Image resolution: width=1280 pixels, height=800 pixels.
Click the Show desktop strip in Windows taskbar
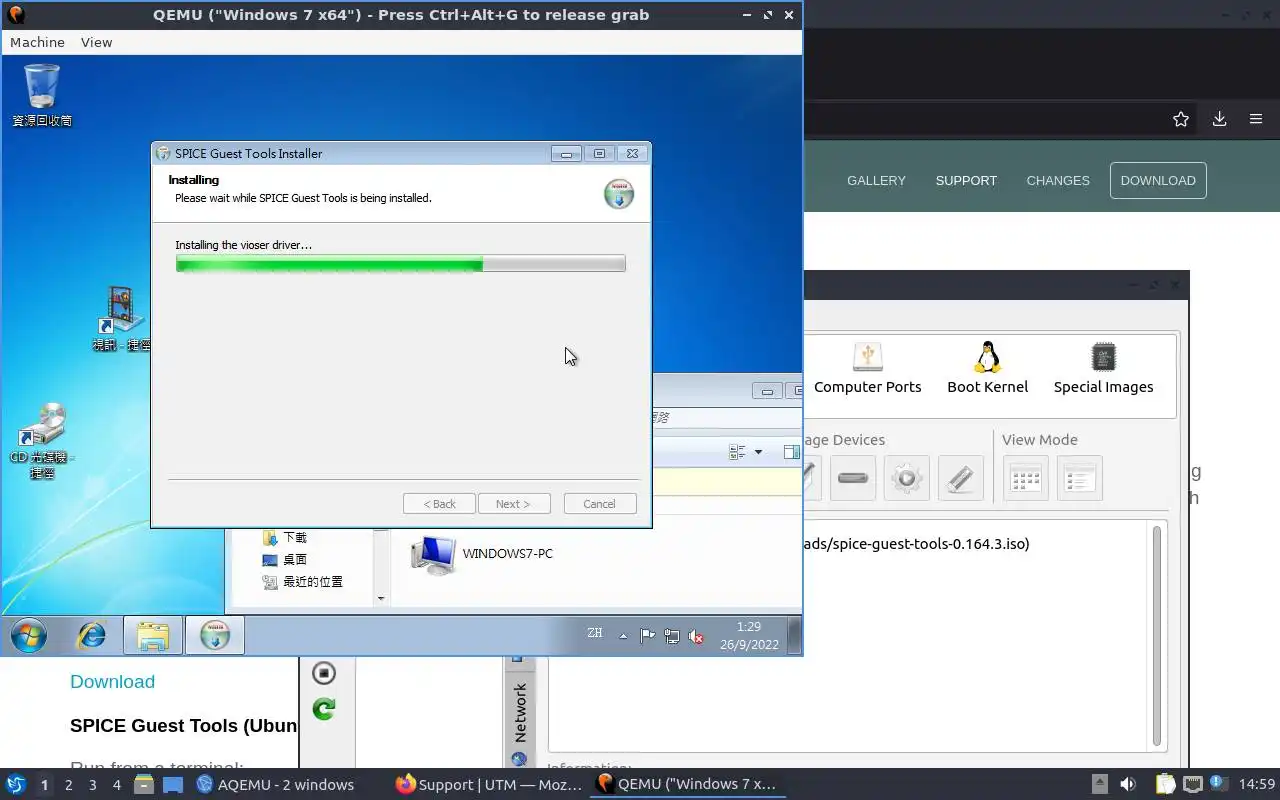pyautogui.click(x=794, y=635)
